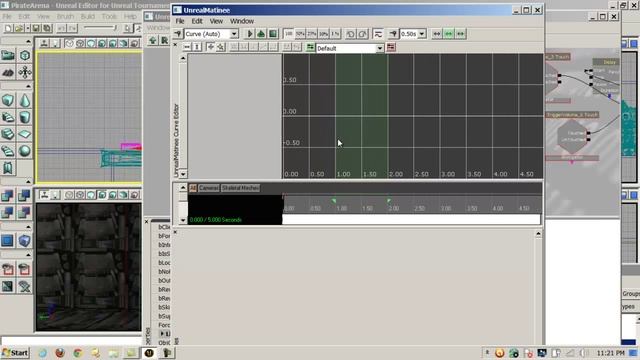Screen dimensions: 640x360
Task: Set playback speed to 25%
Action: [311, 34]
